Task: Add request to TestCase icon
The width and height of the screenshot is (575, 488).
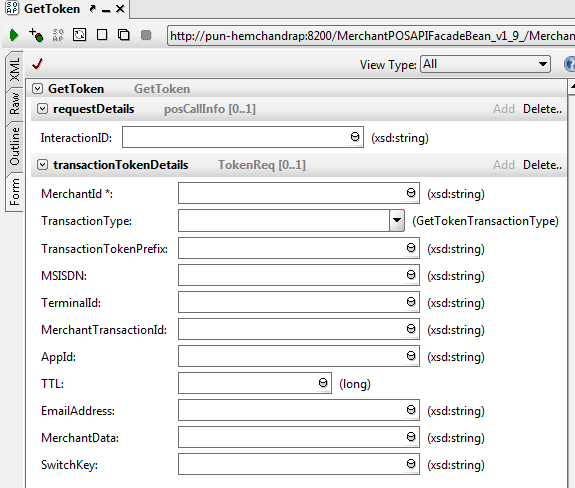Action: tap(36, 35)
